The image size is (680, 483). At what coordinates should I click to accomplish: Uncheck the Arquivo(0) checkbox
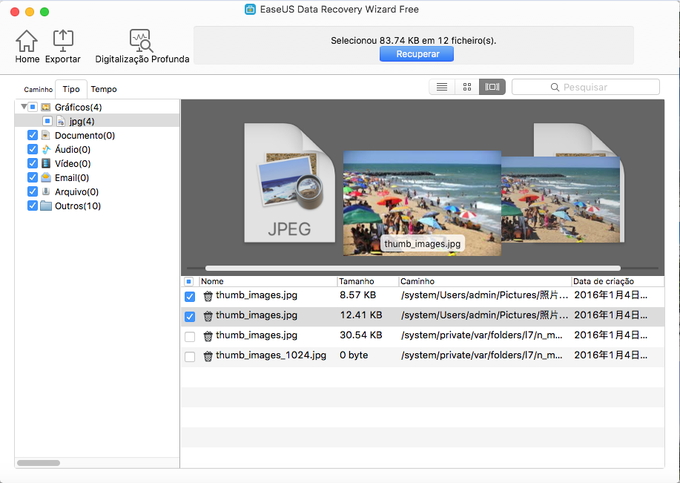(x=33, y=192)
